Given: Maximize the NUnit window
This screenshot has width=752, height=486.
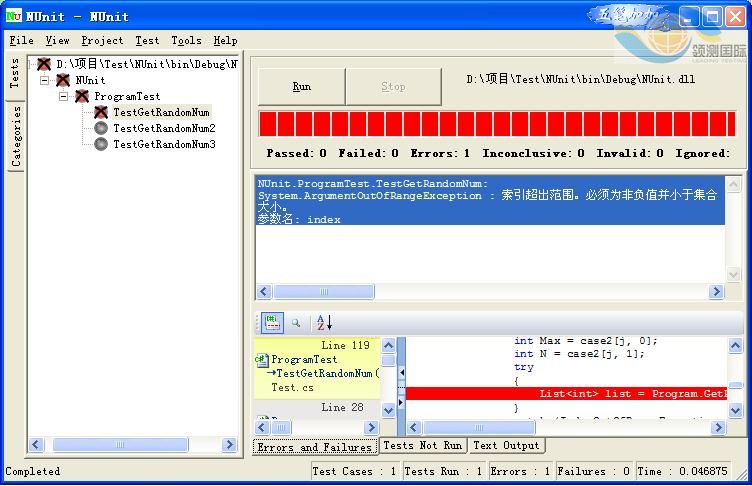Looking at the screenshot, I should (712, 17).
